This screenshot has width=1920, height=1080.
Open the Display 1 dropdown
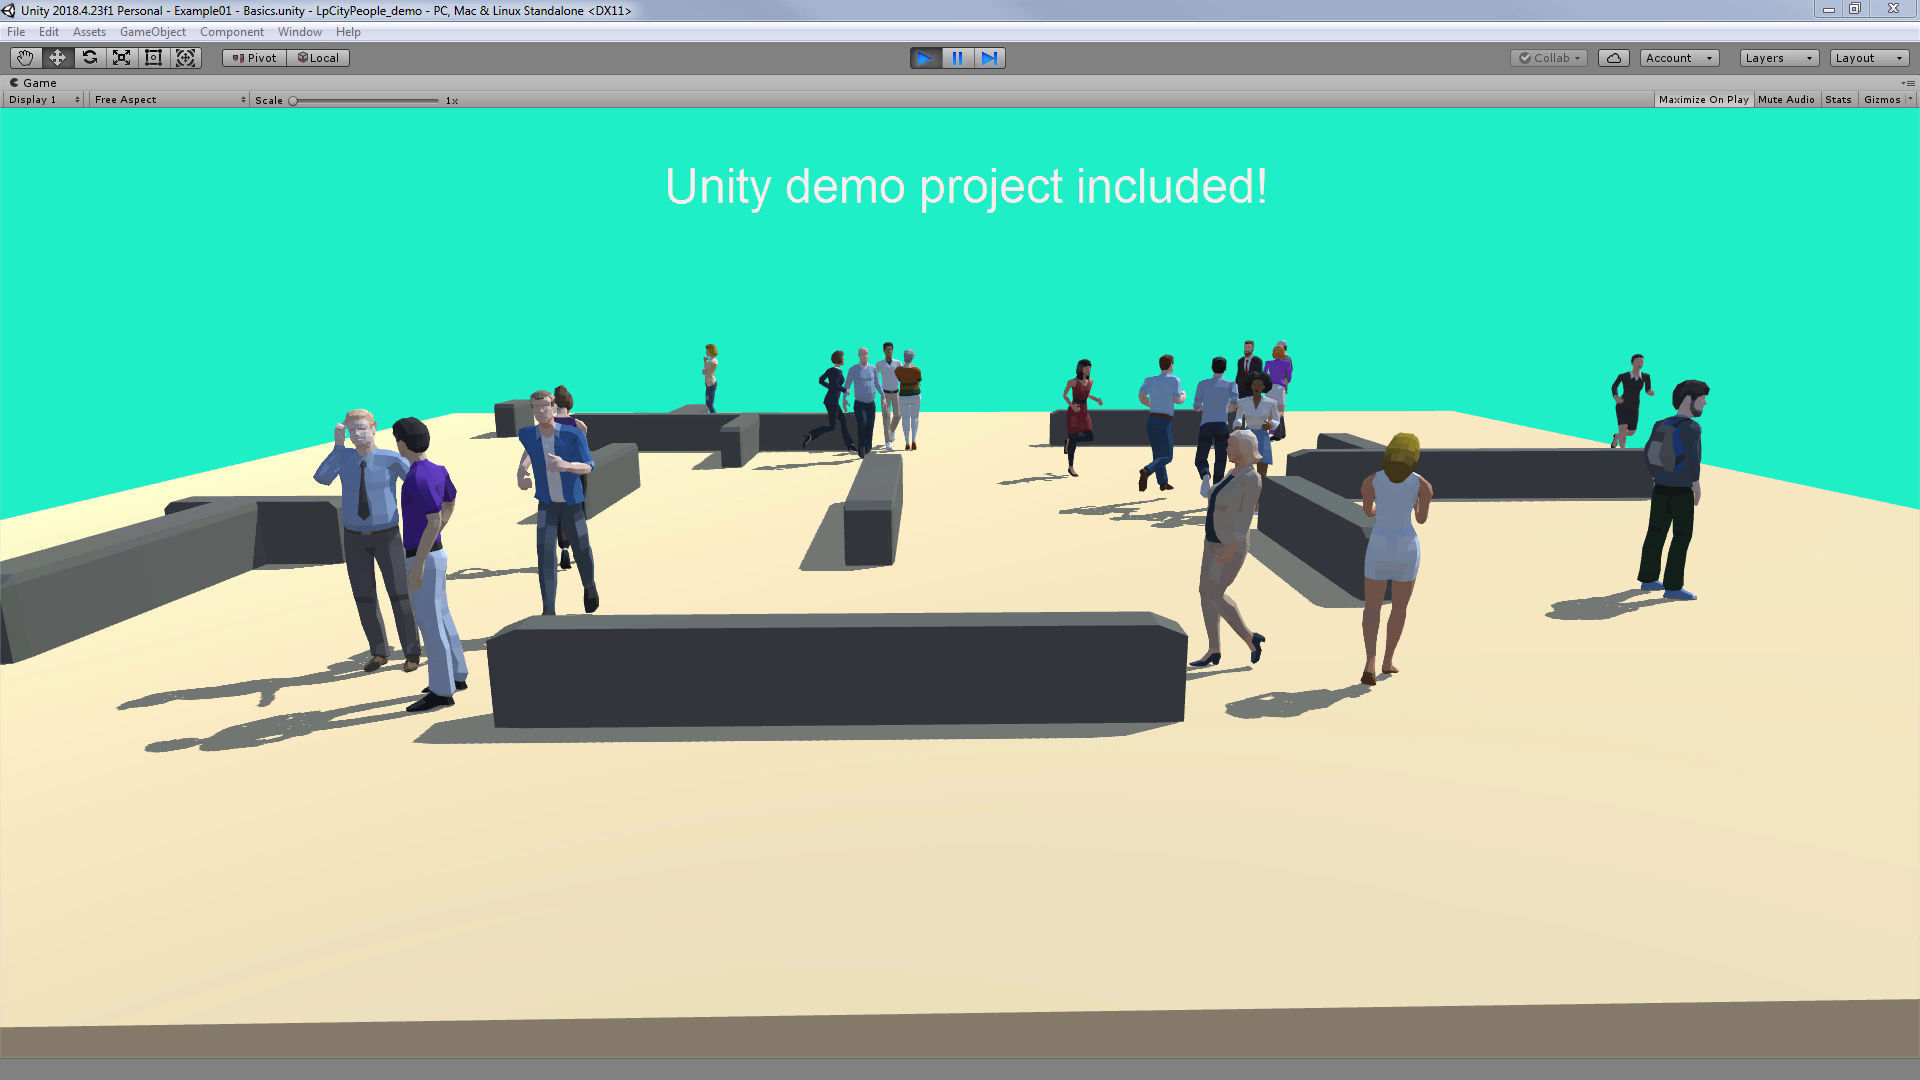click(44, 100)
